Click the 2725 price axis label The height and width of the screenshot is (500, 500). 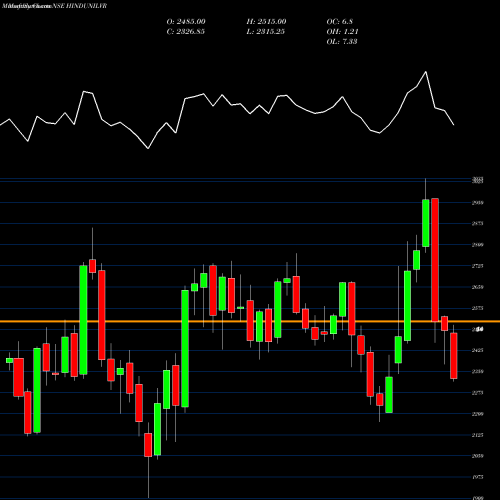[478, 266]
